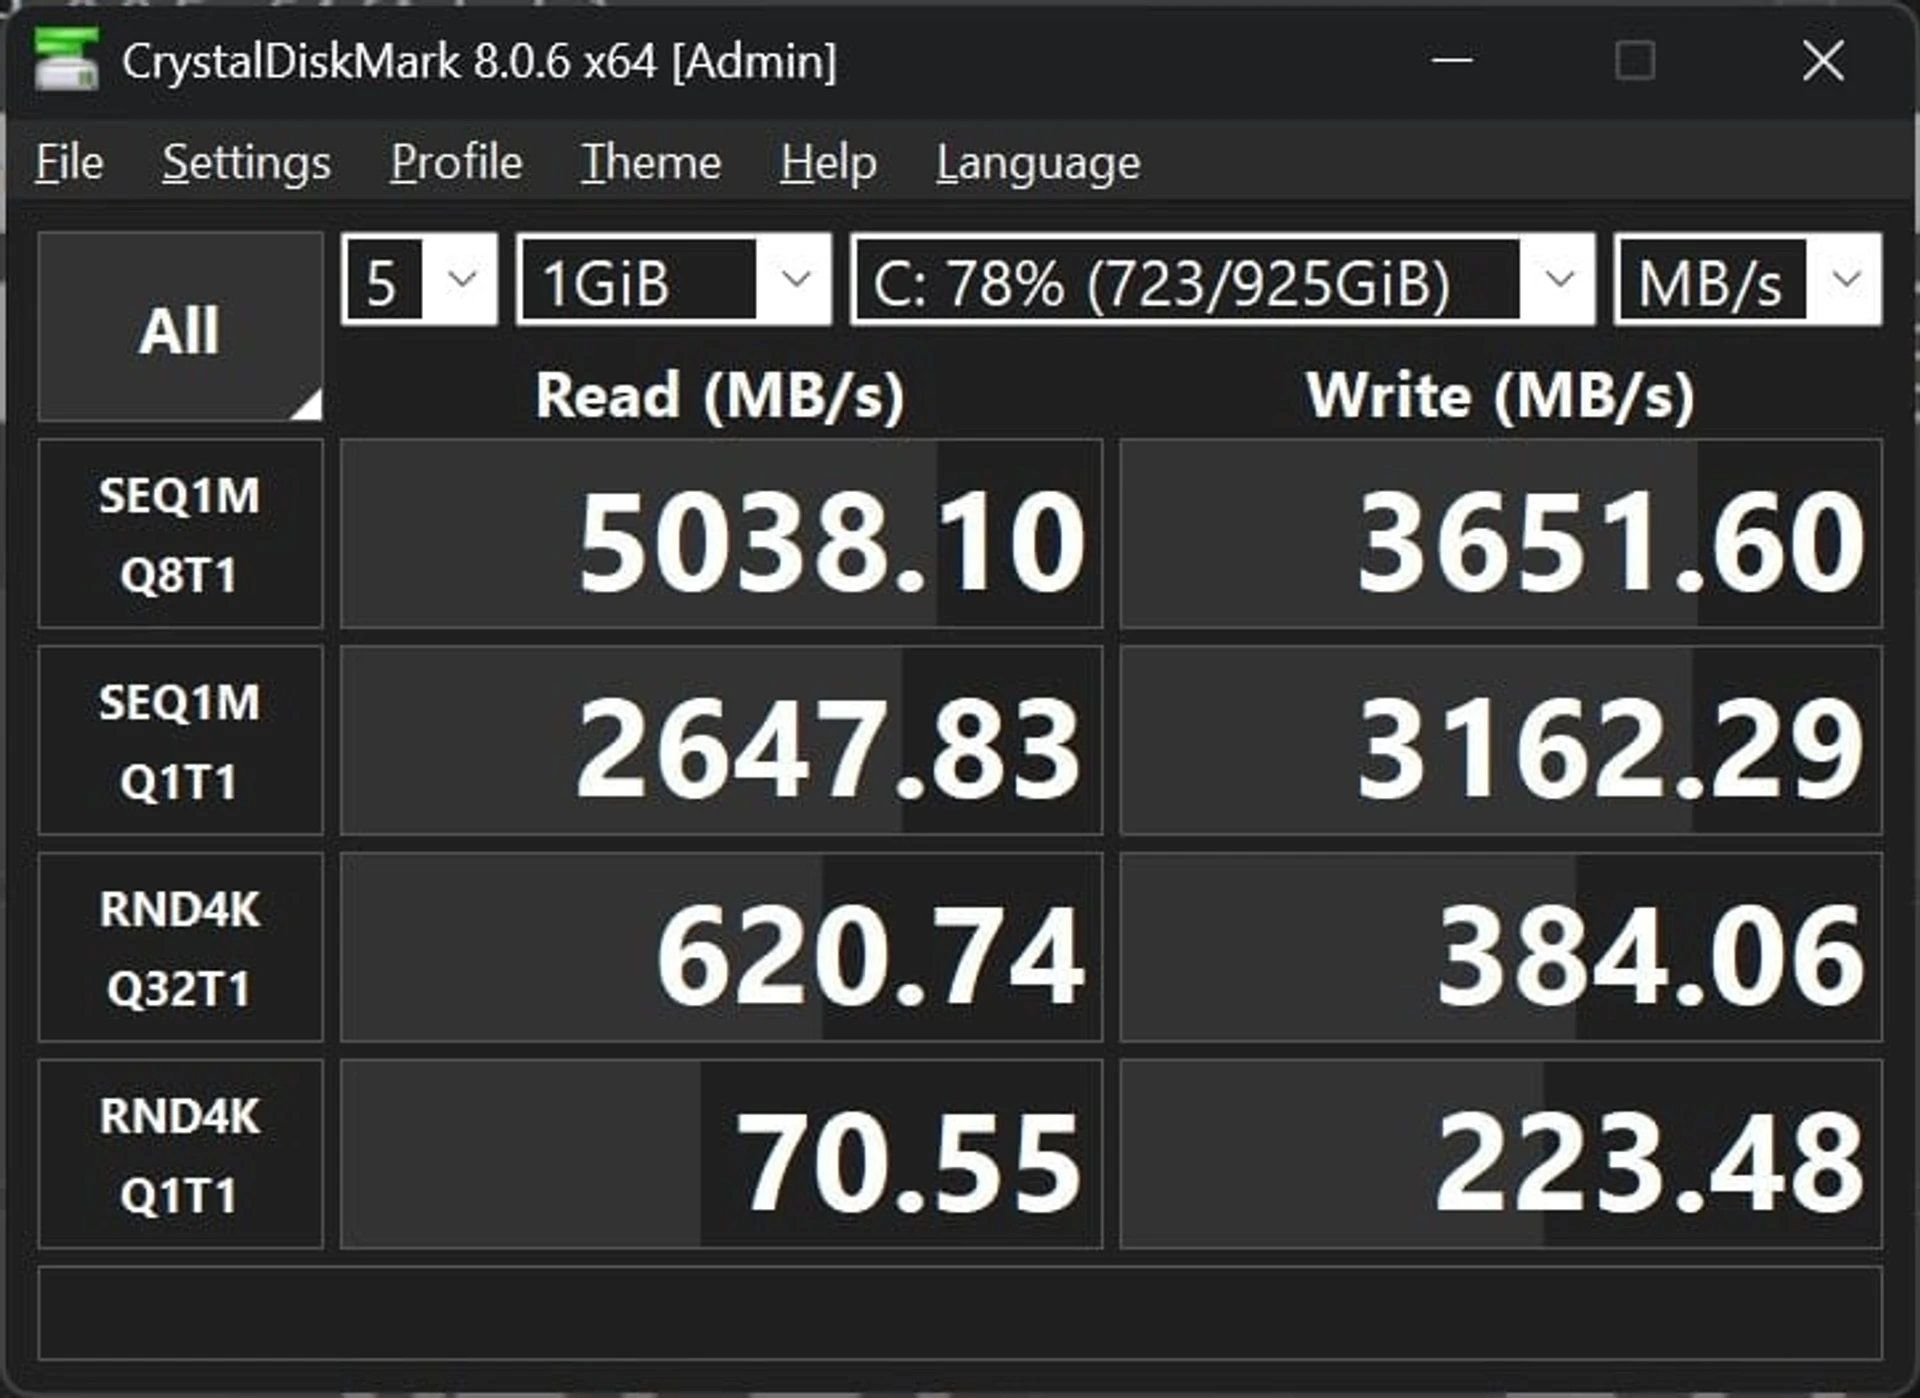This screenshot has width=1920, height=1398.
Task: Minimize the CrystalDiskMark window
Action: [1452, 60]
